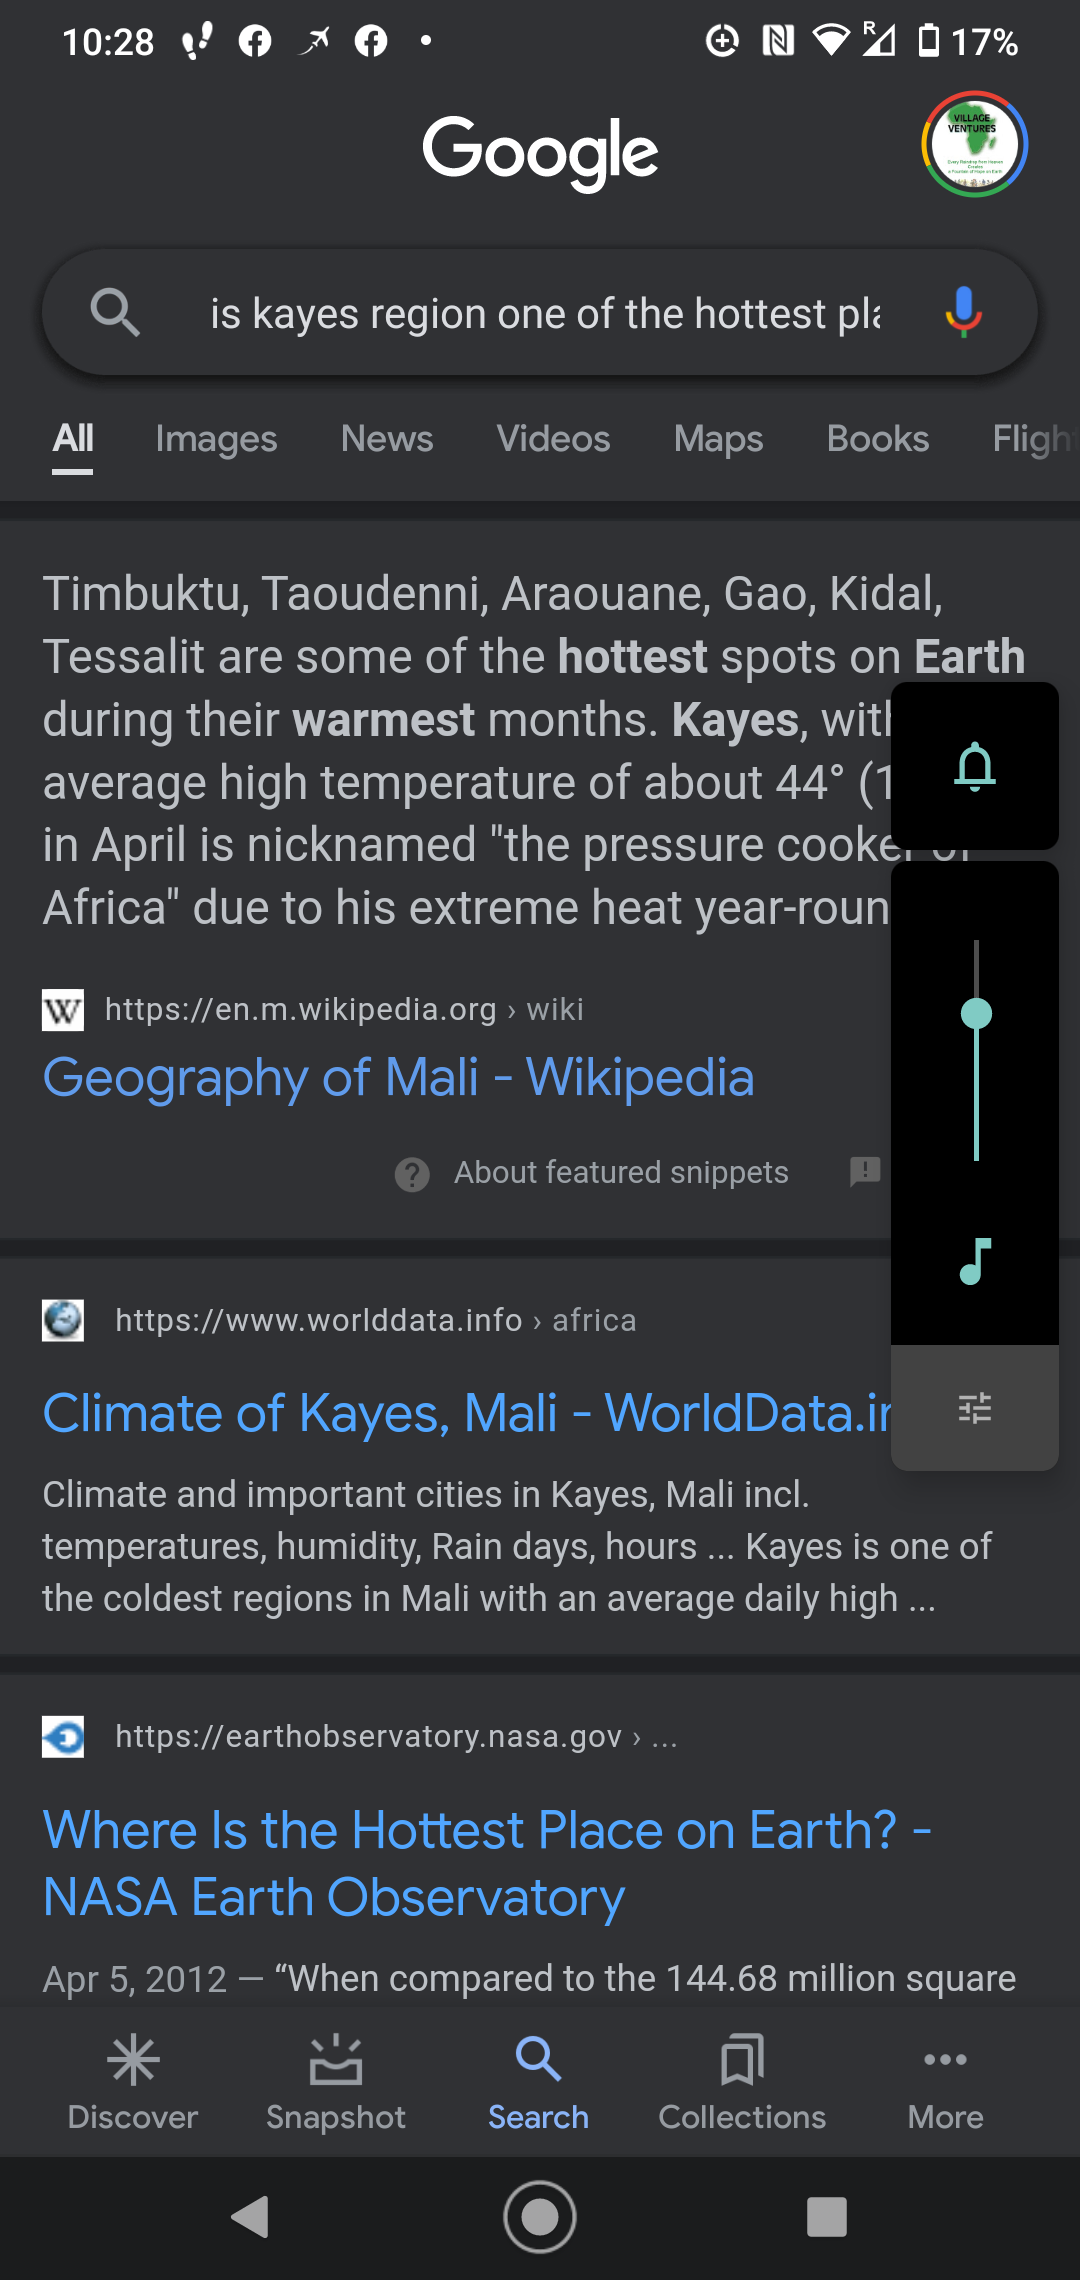Tap the ringer mode bell icon

click(x=975, y=767)
